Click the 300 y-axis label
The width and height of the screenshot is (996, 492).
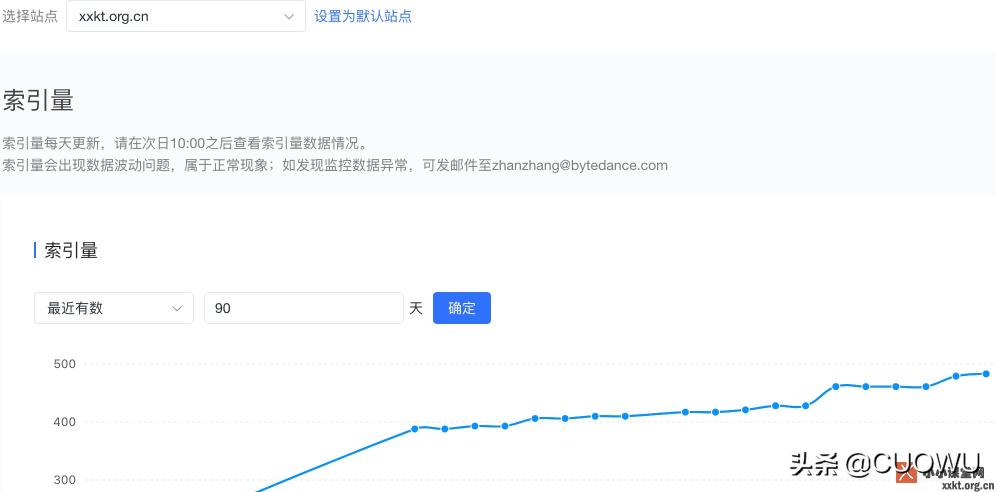pyautogui.click(x=64, y=480)
